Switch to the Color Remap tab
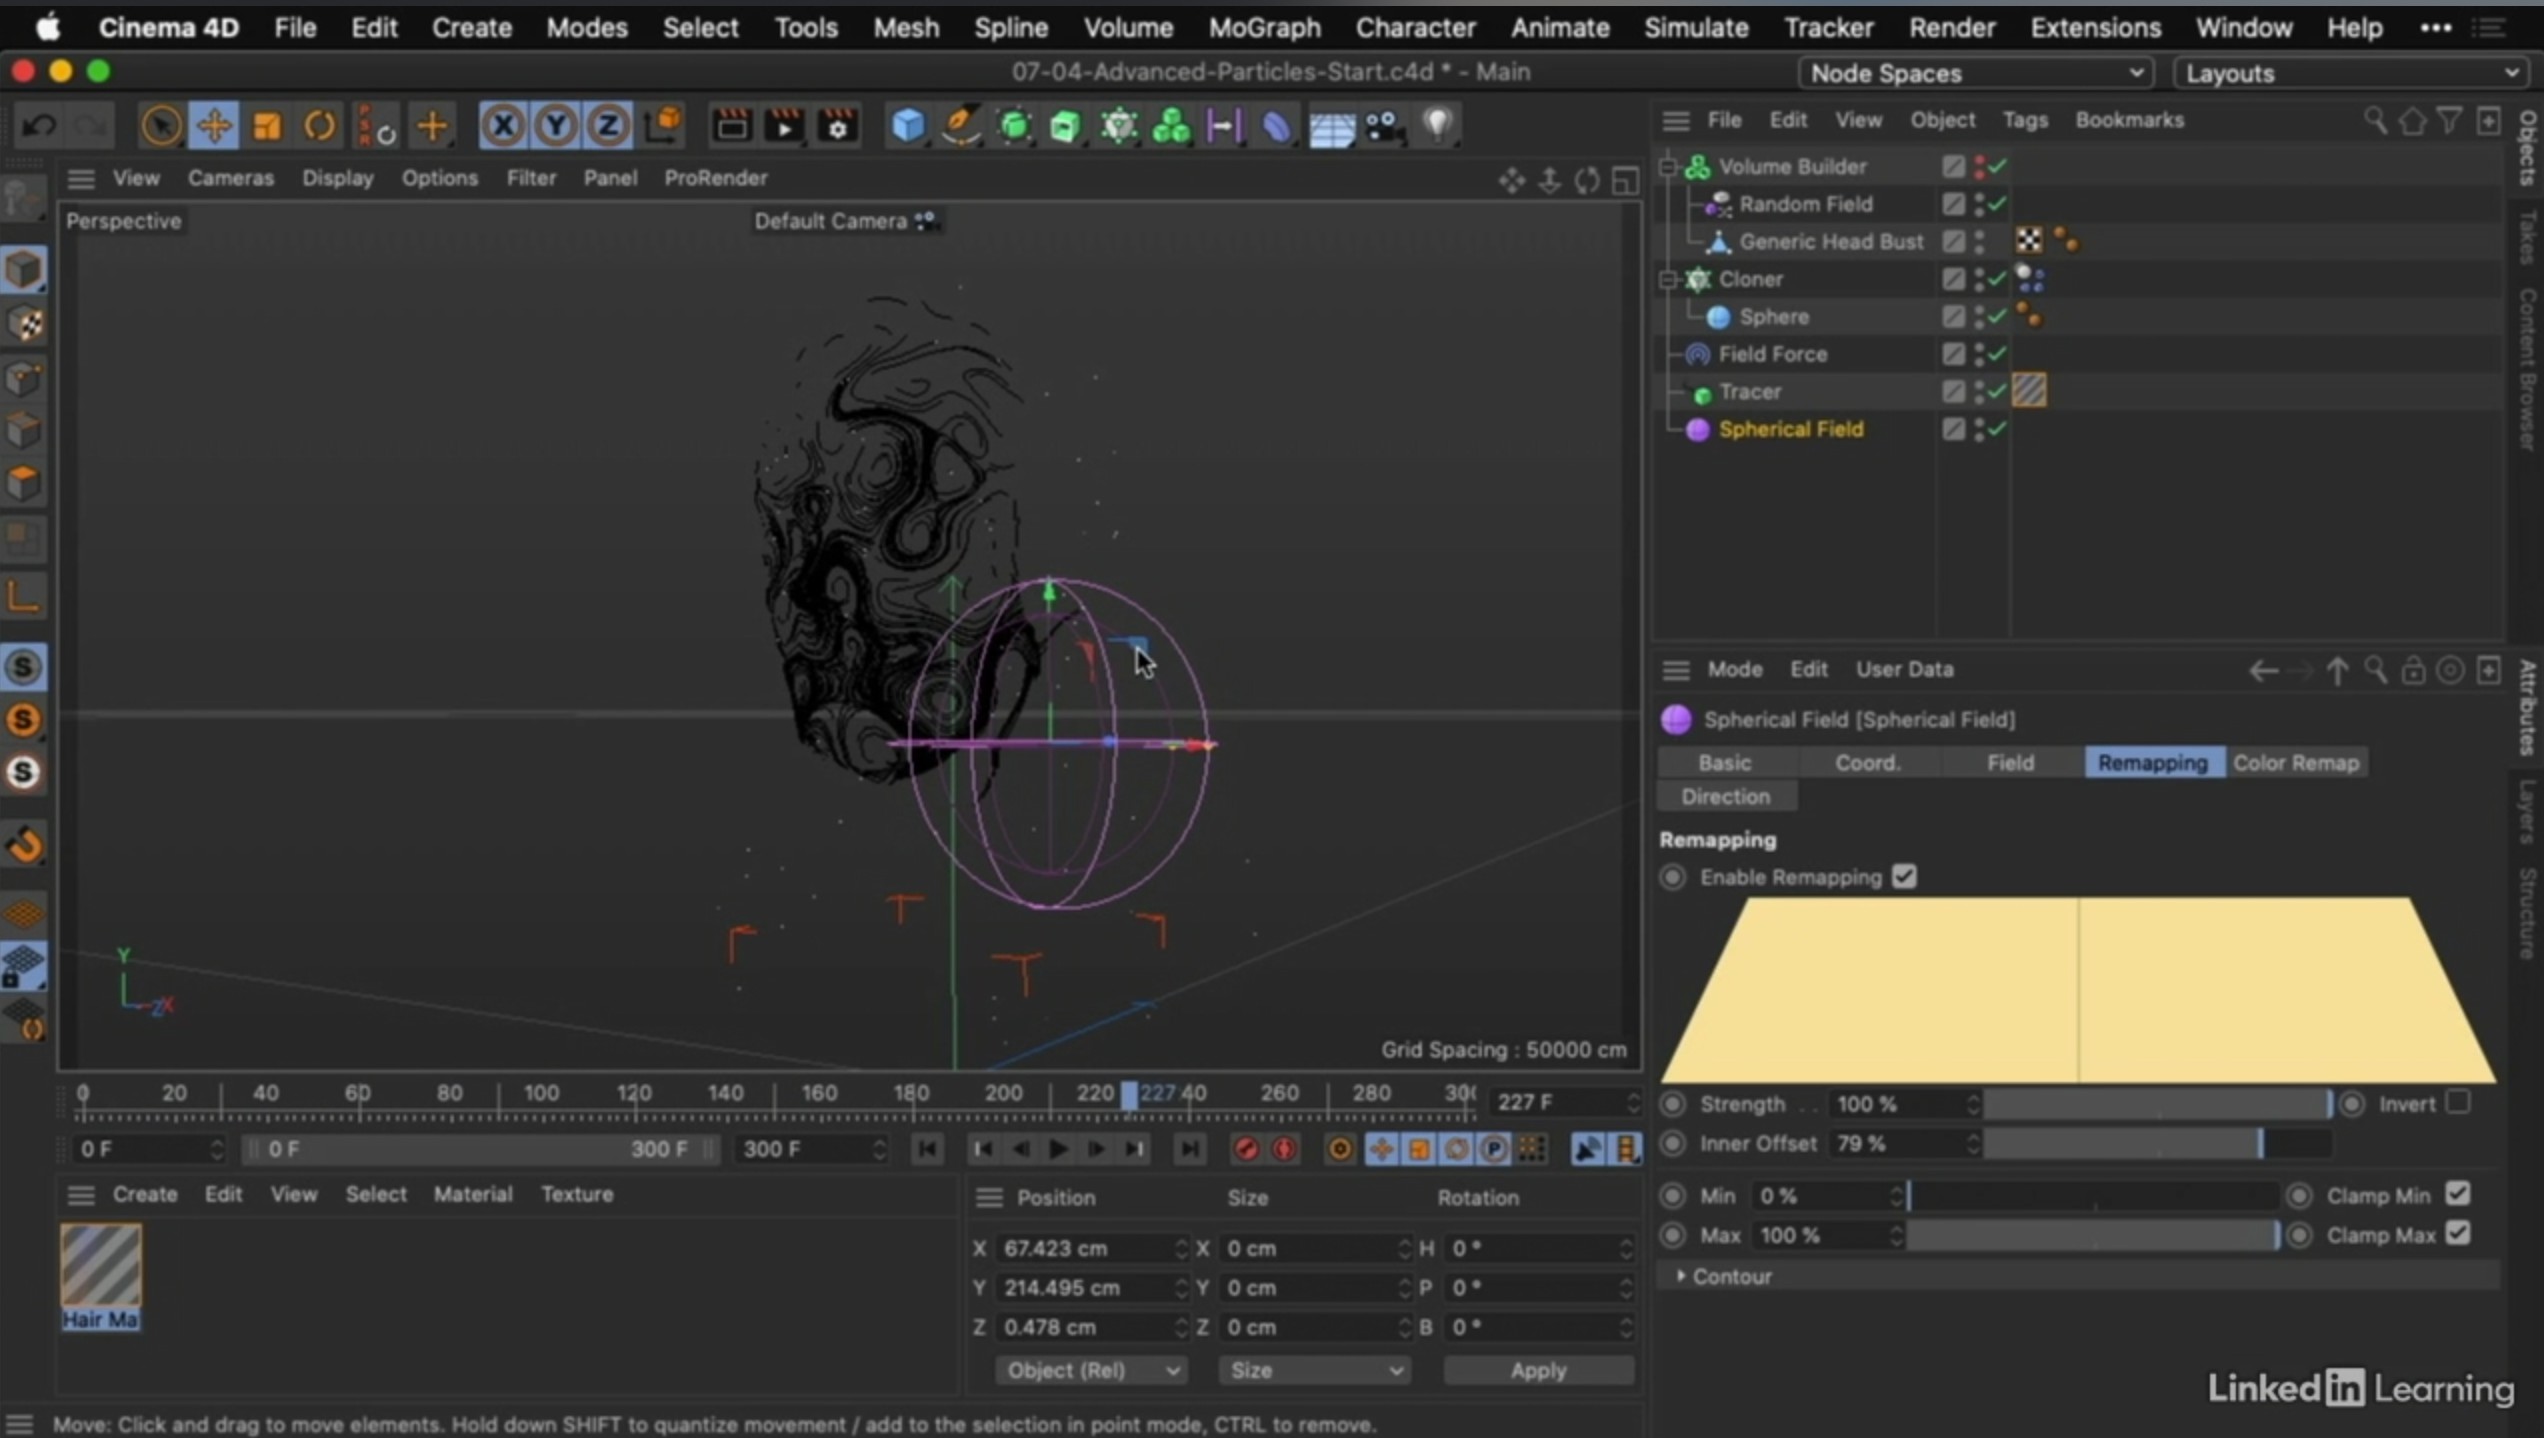 2295,762
